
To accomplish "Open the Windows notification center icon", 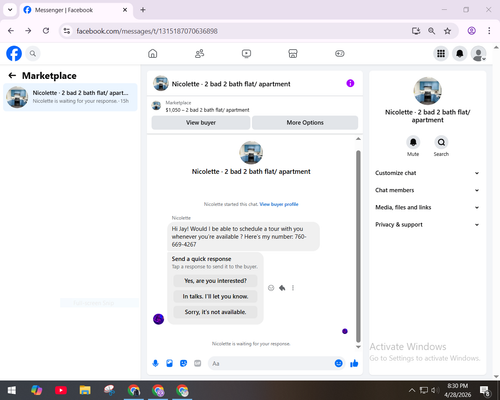I will (x=485, y=390).
